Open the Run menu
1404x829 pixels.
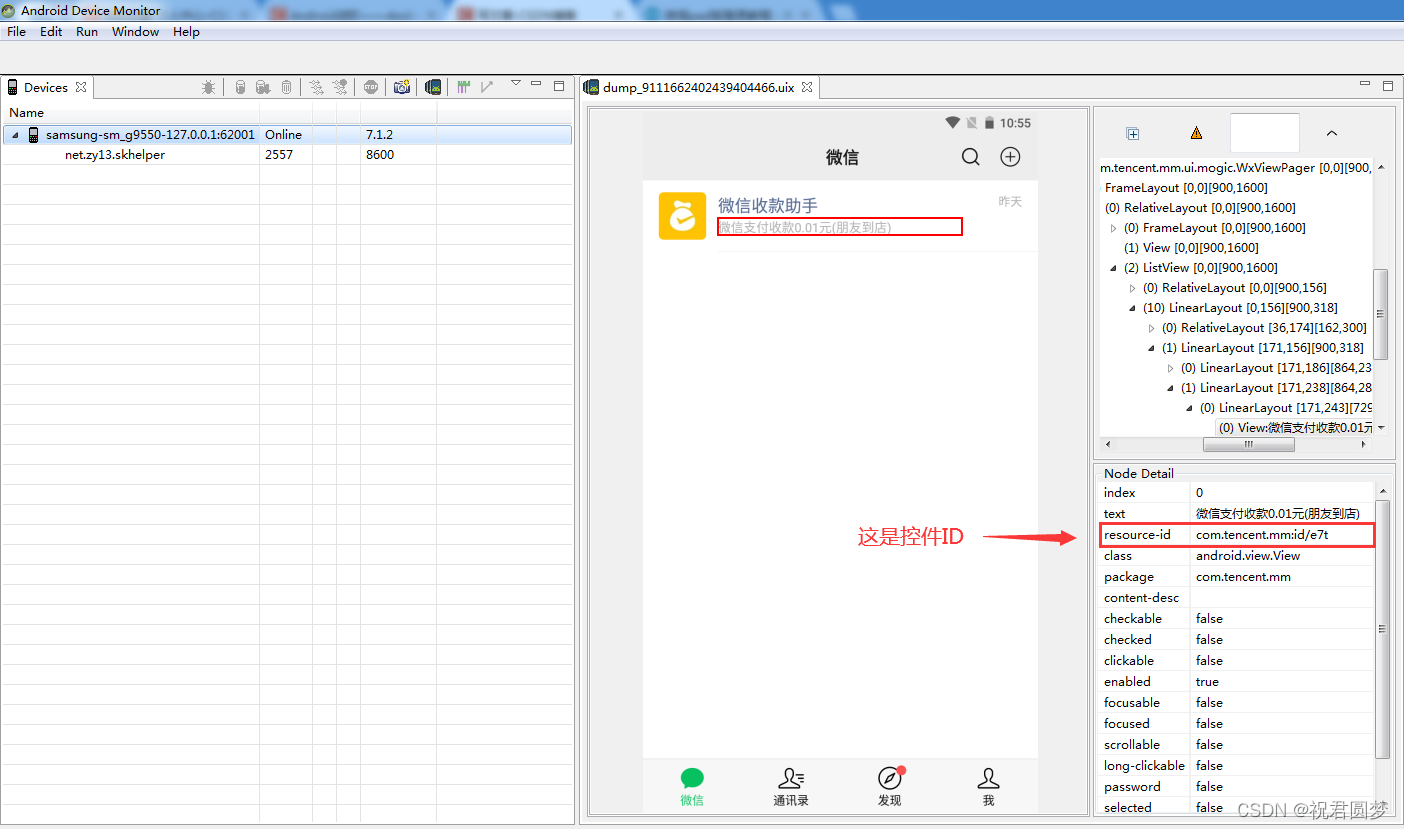[x=87, y=32]
